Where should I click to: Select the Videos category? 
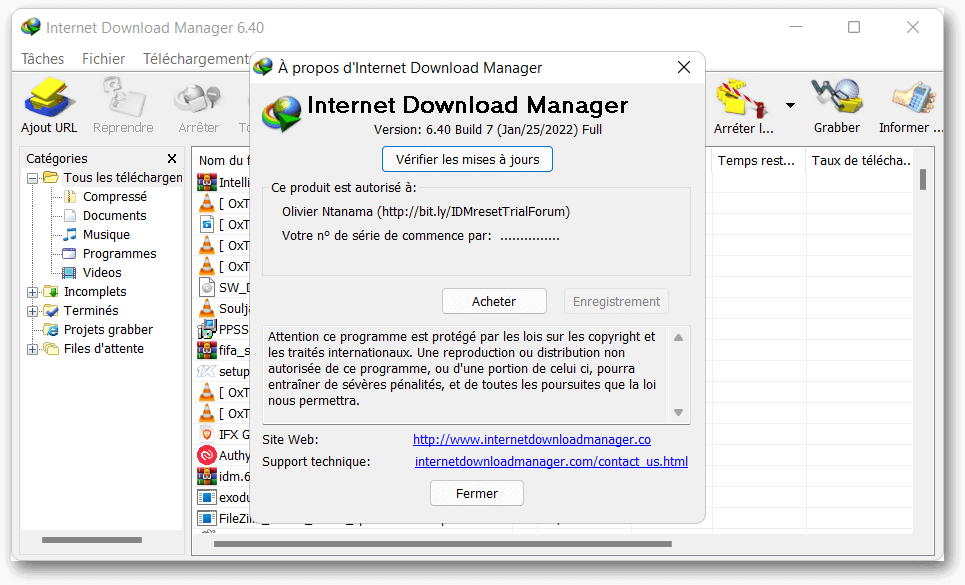pyautogui.click(x=102, y=273)
